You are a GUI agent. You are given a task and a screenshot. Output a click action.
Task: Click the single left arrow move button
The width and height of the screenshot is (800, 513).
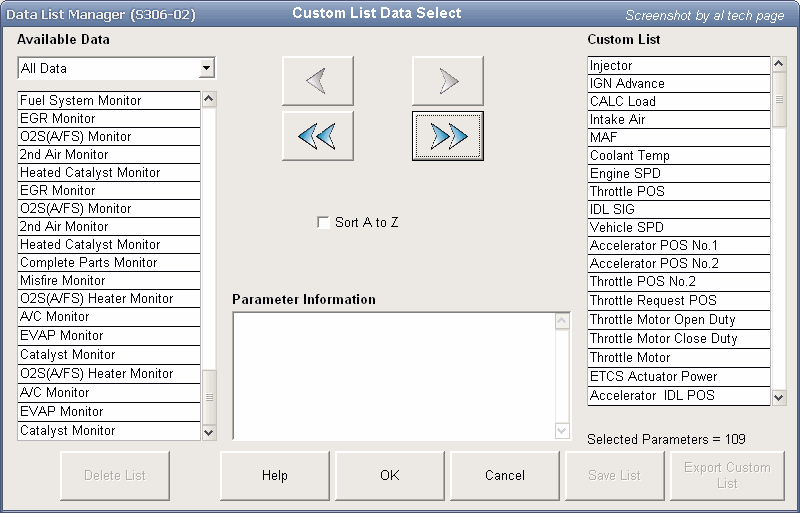click(317, 81)
